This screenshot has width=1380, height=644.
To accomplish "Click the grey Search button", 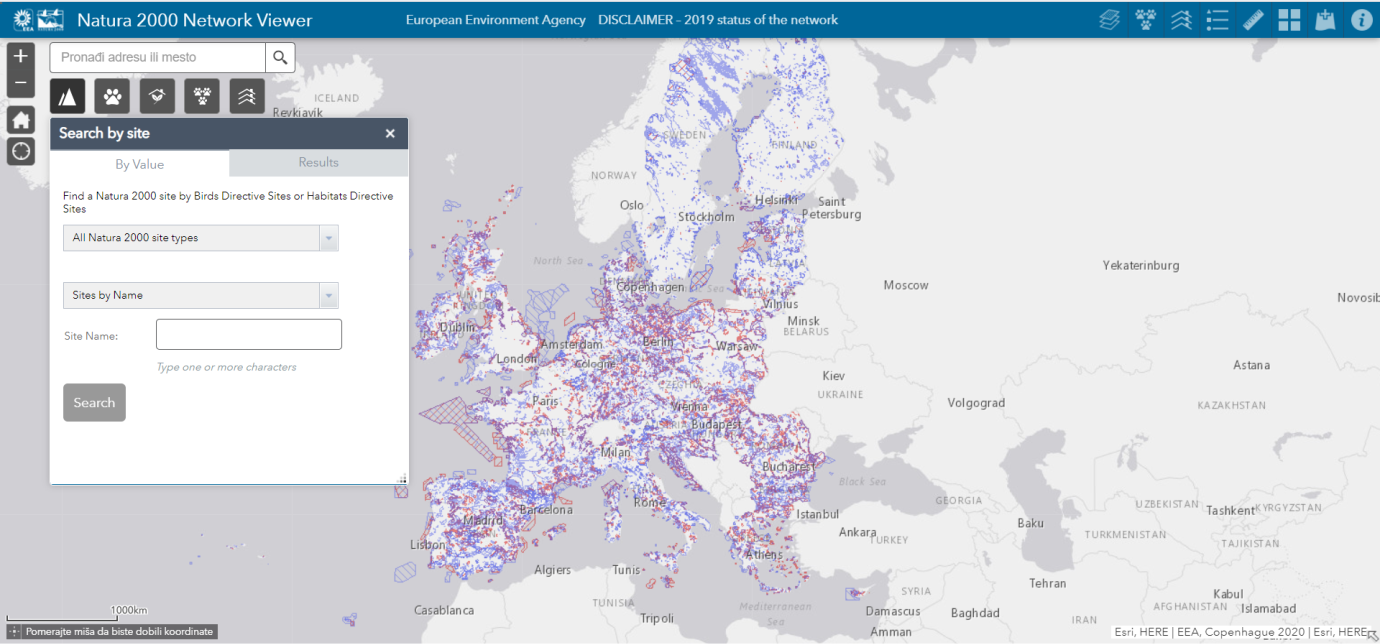I will (94, 403).
